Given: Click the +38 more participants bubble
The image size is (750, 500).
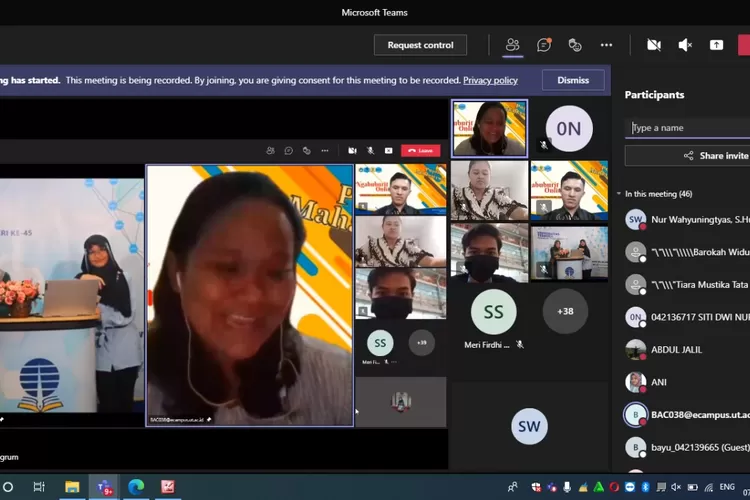Looking at the screenshot, I should (x=565, y=311).
